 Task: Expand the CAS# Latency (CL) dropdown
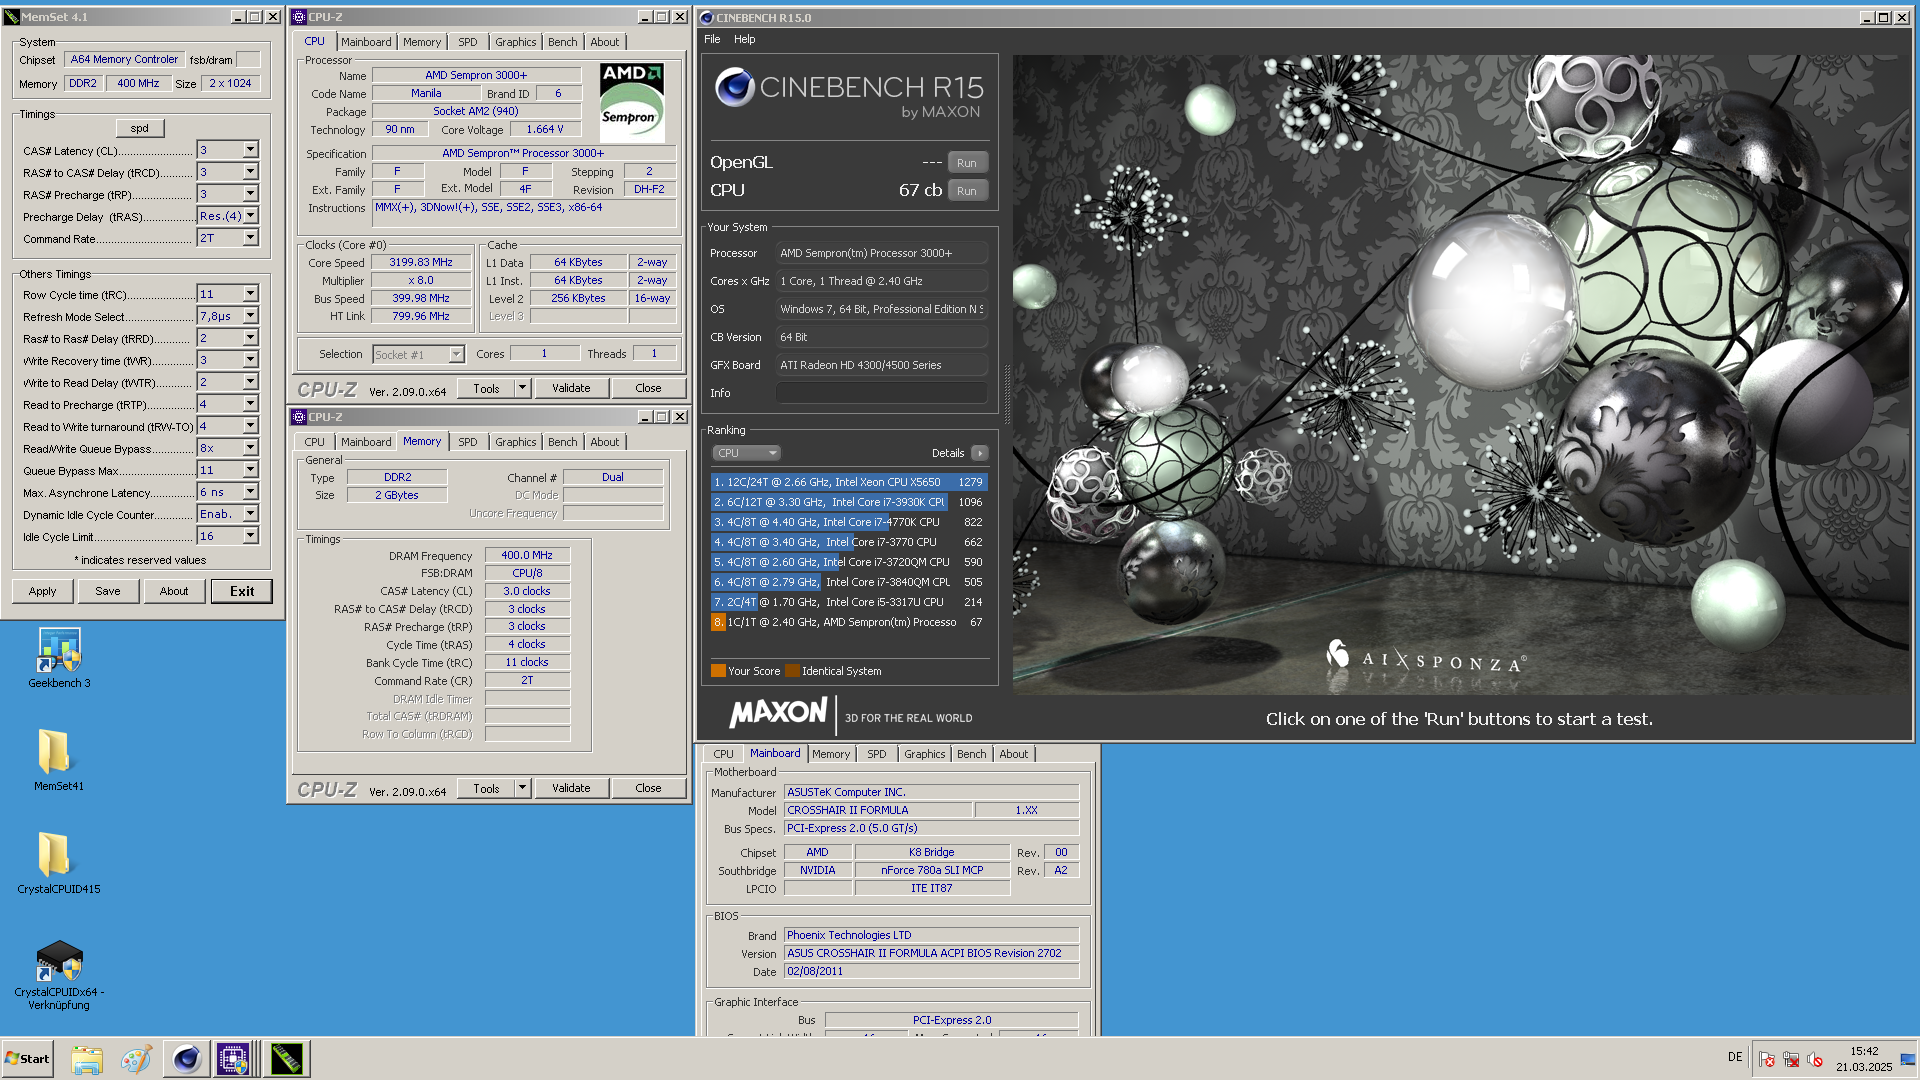(251, 150)
